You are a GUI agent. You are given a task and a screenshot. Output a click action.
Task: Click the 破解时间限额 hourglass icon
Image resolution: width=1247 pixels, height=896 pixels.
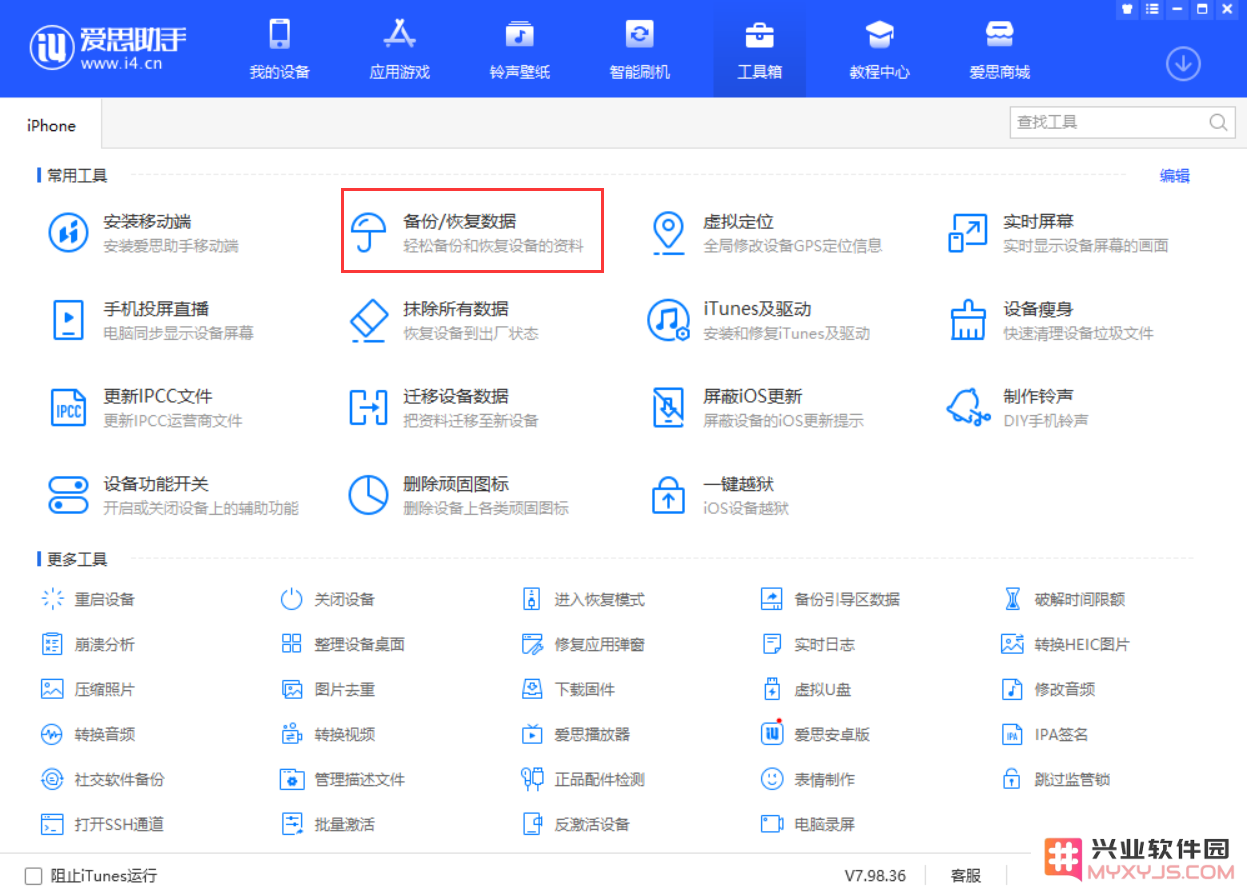click(x=1012, y=599)
